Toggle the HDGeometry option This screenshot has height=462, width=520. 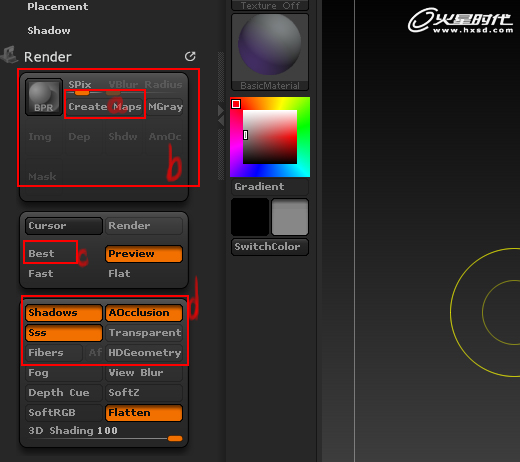(x=144, y=353)
